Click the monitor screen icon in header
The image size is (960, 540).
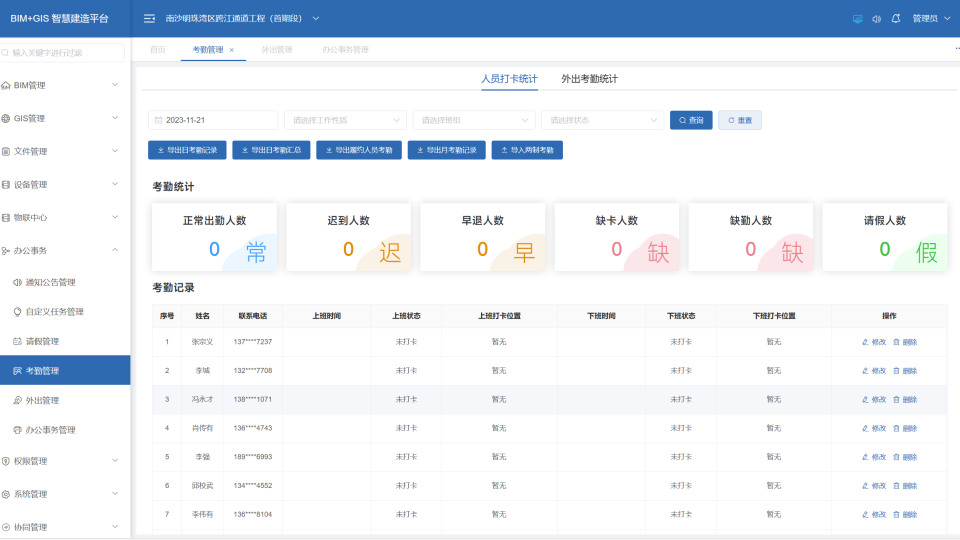click(857, 18)
